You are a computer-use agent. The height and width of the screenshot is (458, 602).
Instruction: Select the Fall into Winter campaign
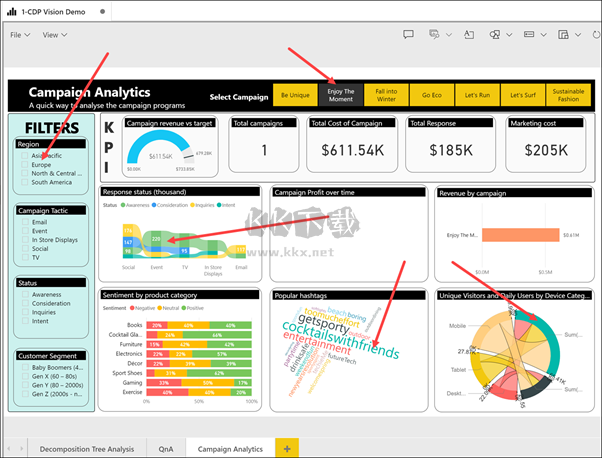point(386,95)
